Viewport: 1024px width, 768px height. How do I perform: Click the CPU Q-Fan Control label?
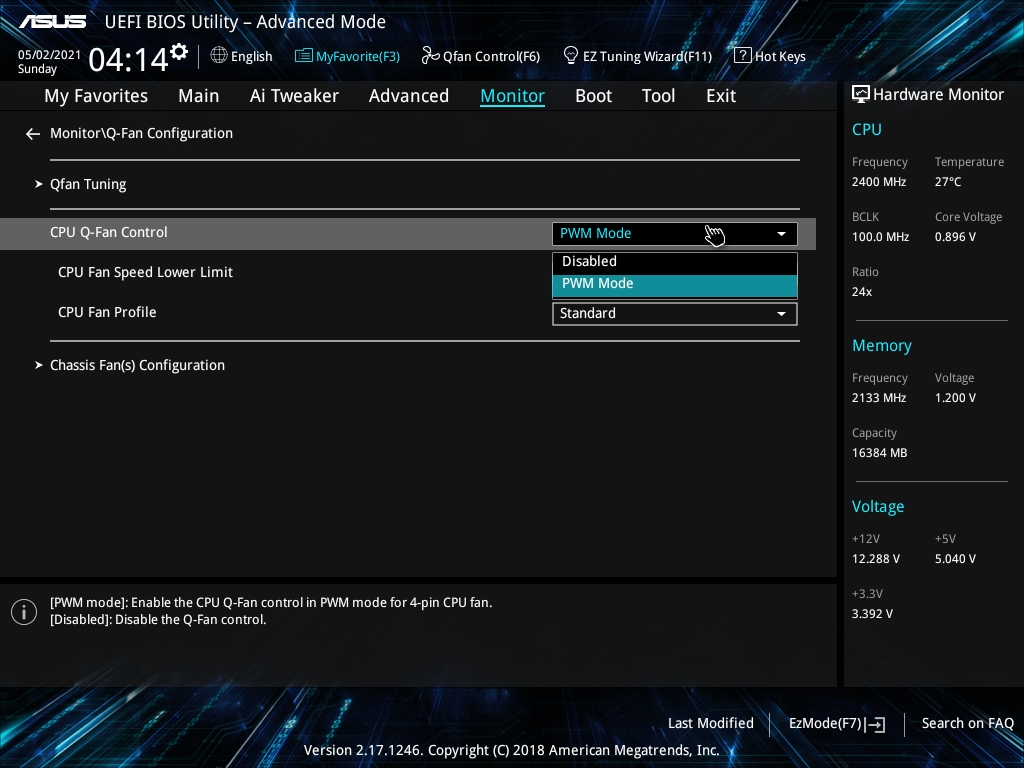pyautogui.click(x=108, y=232)
